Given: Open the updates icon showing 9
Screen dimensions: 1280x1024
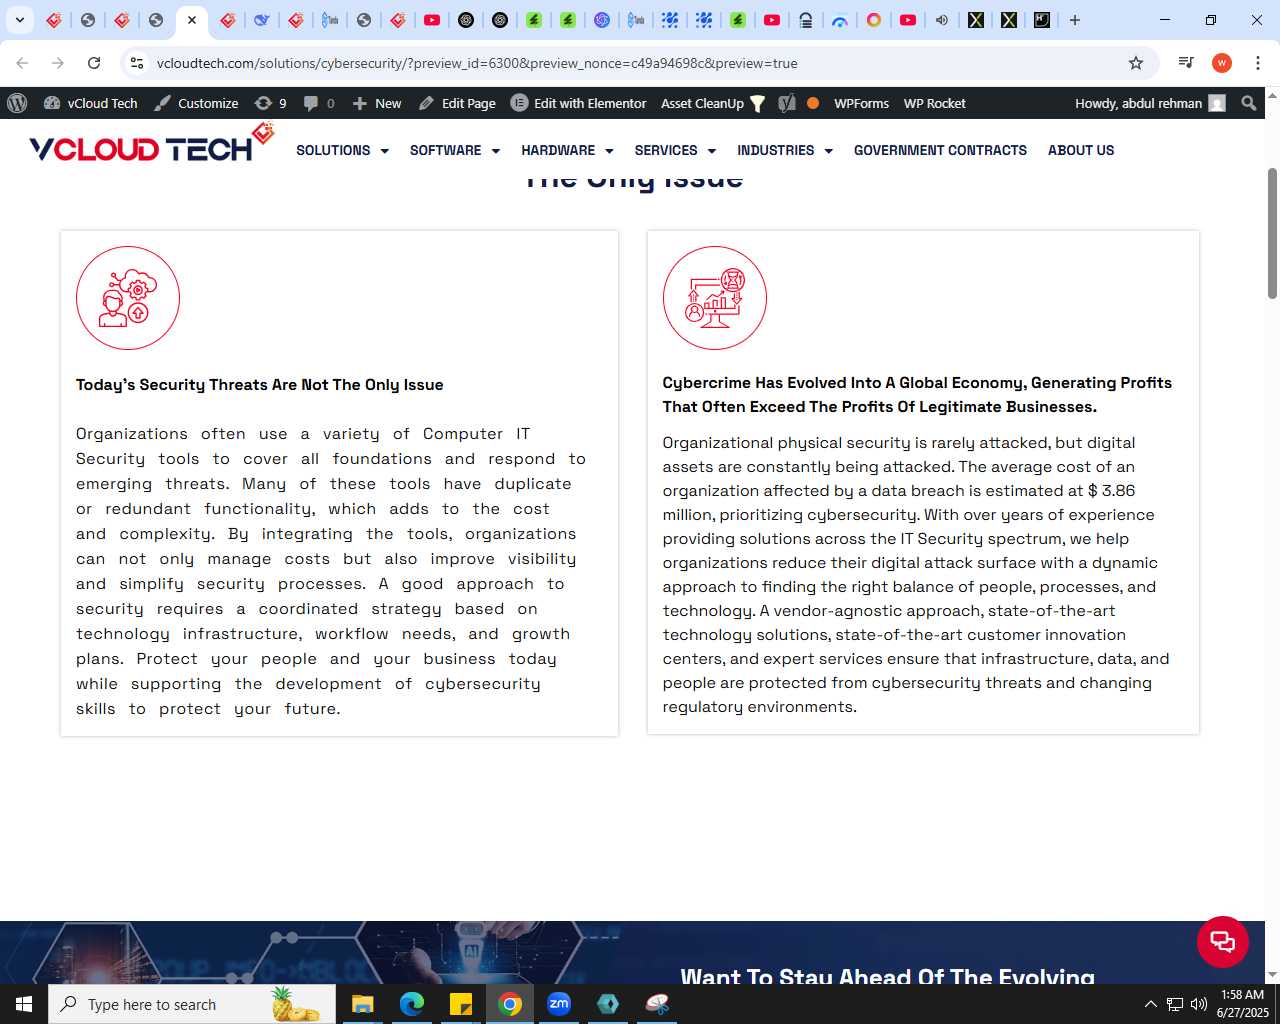Looking at the screenshot, I should [x=271, y=103].
